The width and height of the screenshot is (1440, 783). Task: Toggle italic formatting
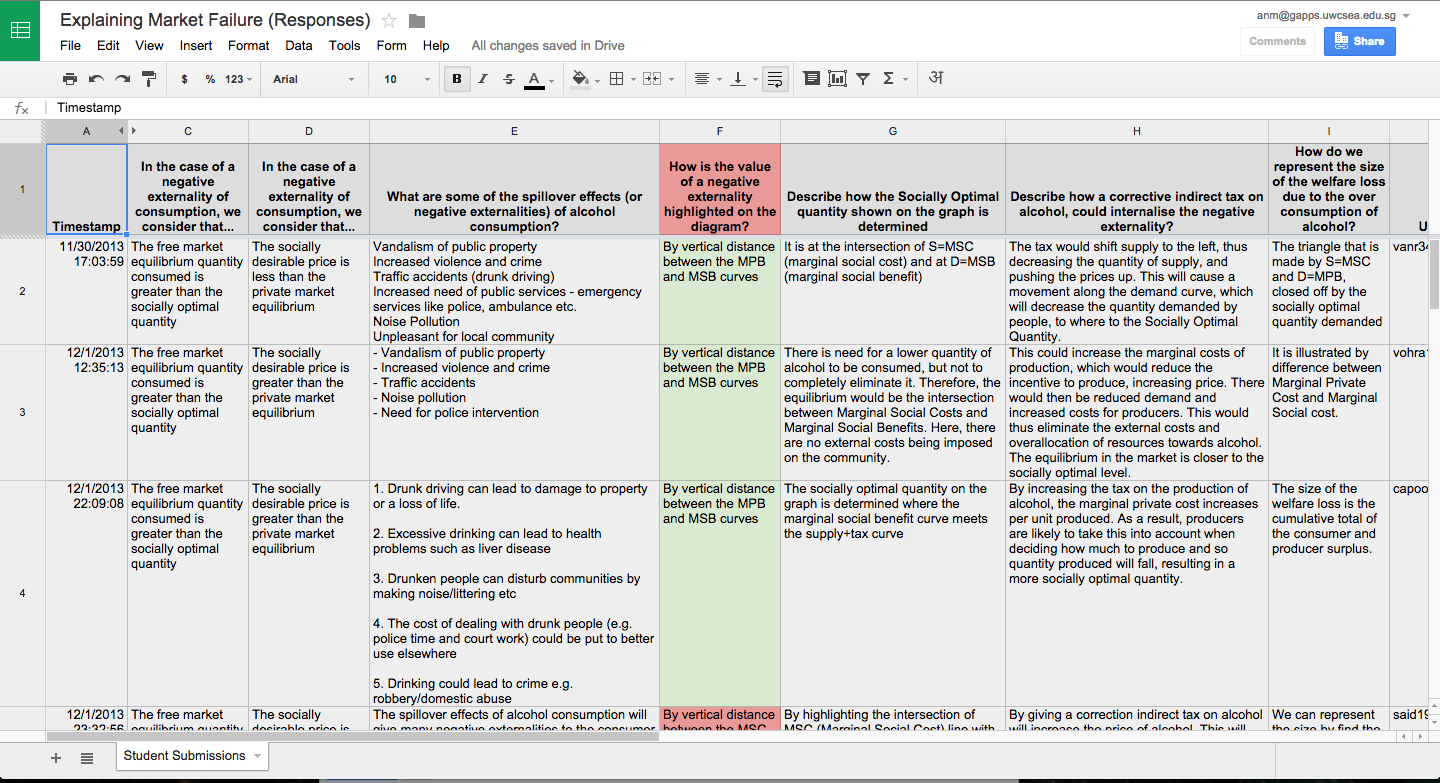click(481, 78)
